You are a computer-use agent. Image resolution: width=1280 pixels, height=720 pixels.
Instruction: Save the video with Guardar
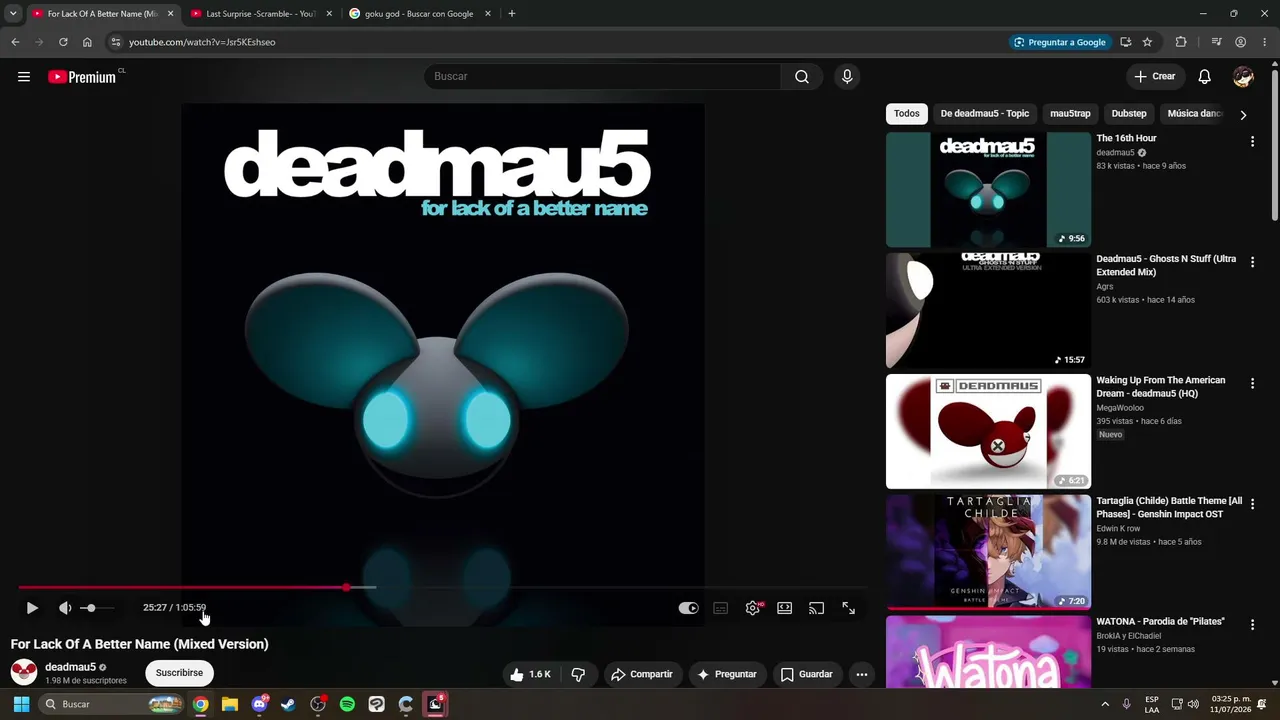(x=806, y=674)
